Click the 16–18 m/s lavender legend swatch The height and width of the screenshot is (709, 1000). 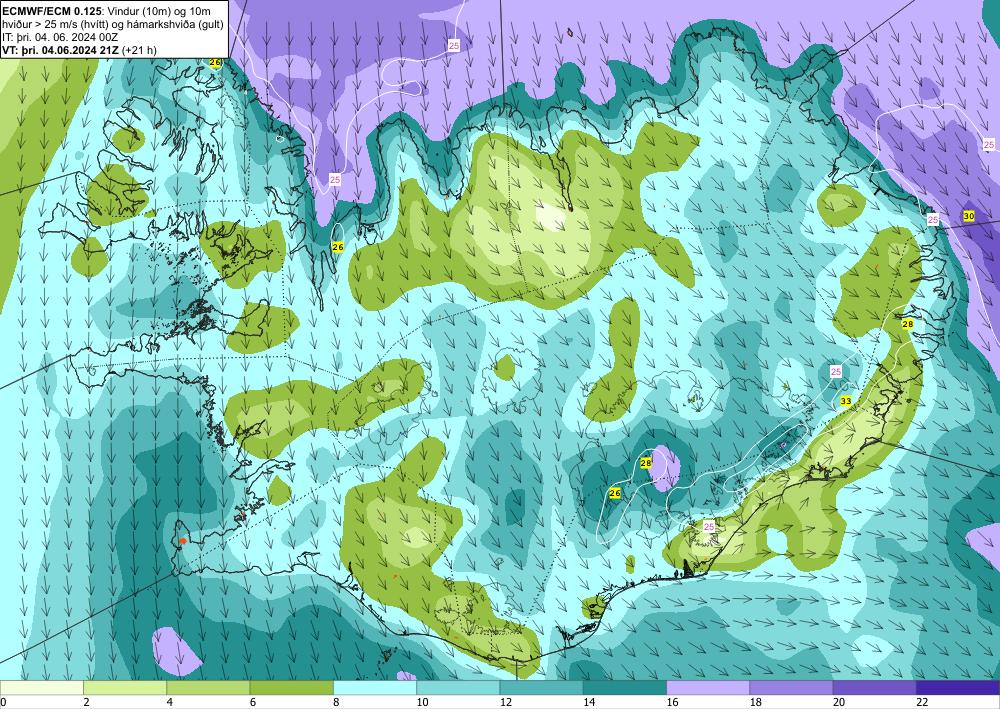click(708, 687)
